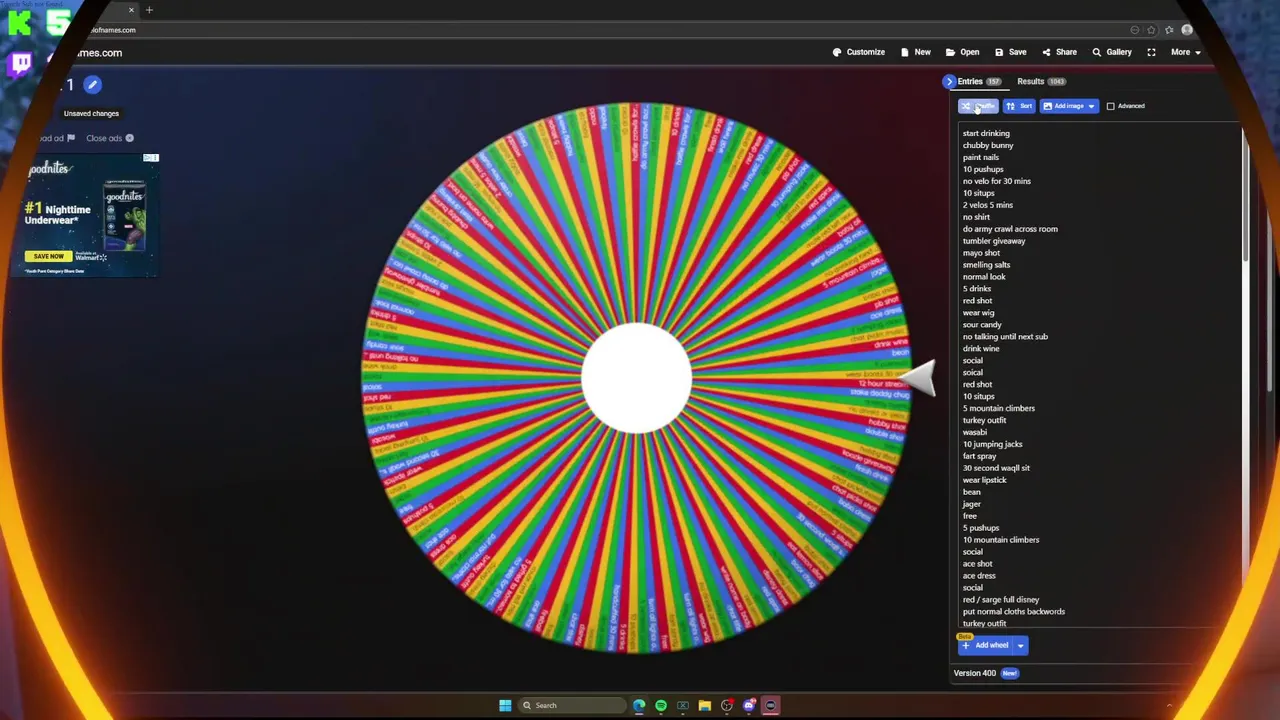This screenshot has height=720, width=1280.
Task: Click 'red / sarge full disney' entry
Action: [1001, 600]
